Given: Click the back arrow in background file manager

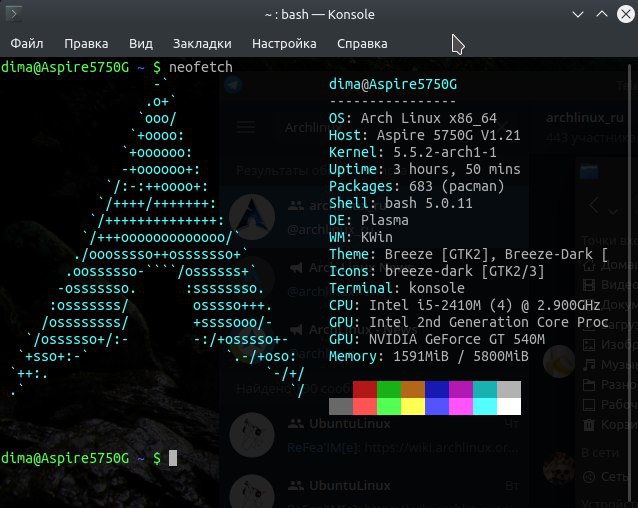Looking at the screenshot, I should point(594,205).
